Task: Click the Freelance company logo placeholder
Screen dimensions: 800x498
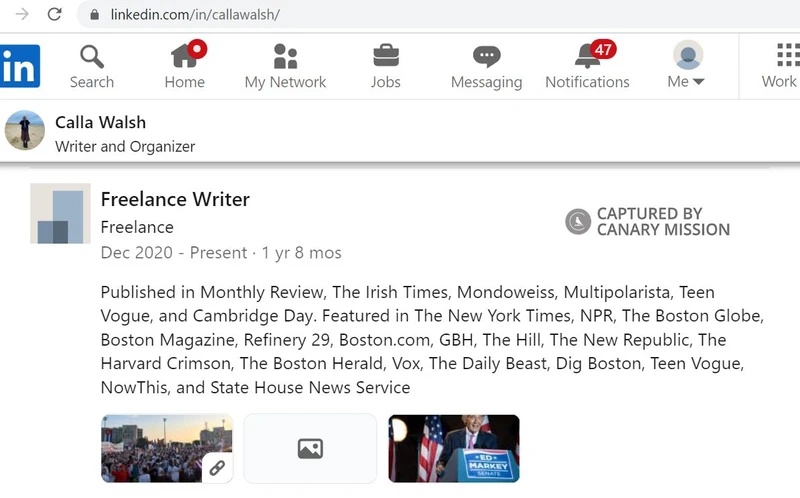Action: click(60, 213)
